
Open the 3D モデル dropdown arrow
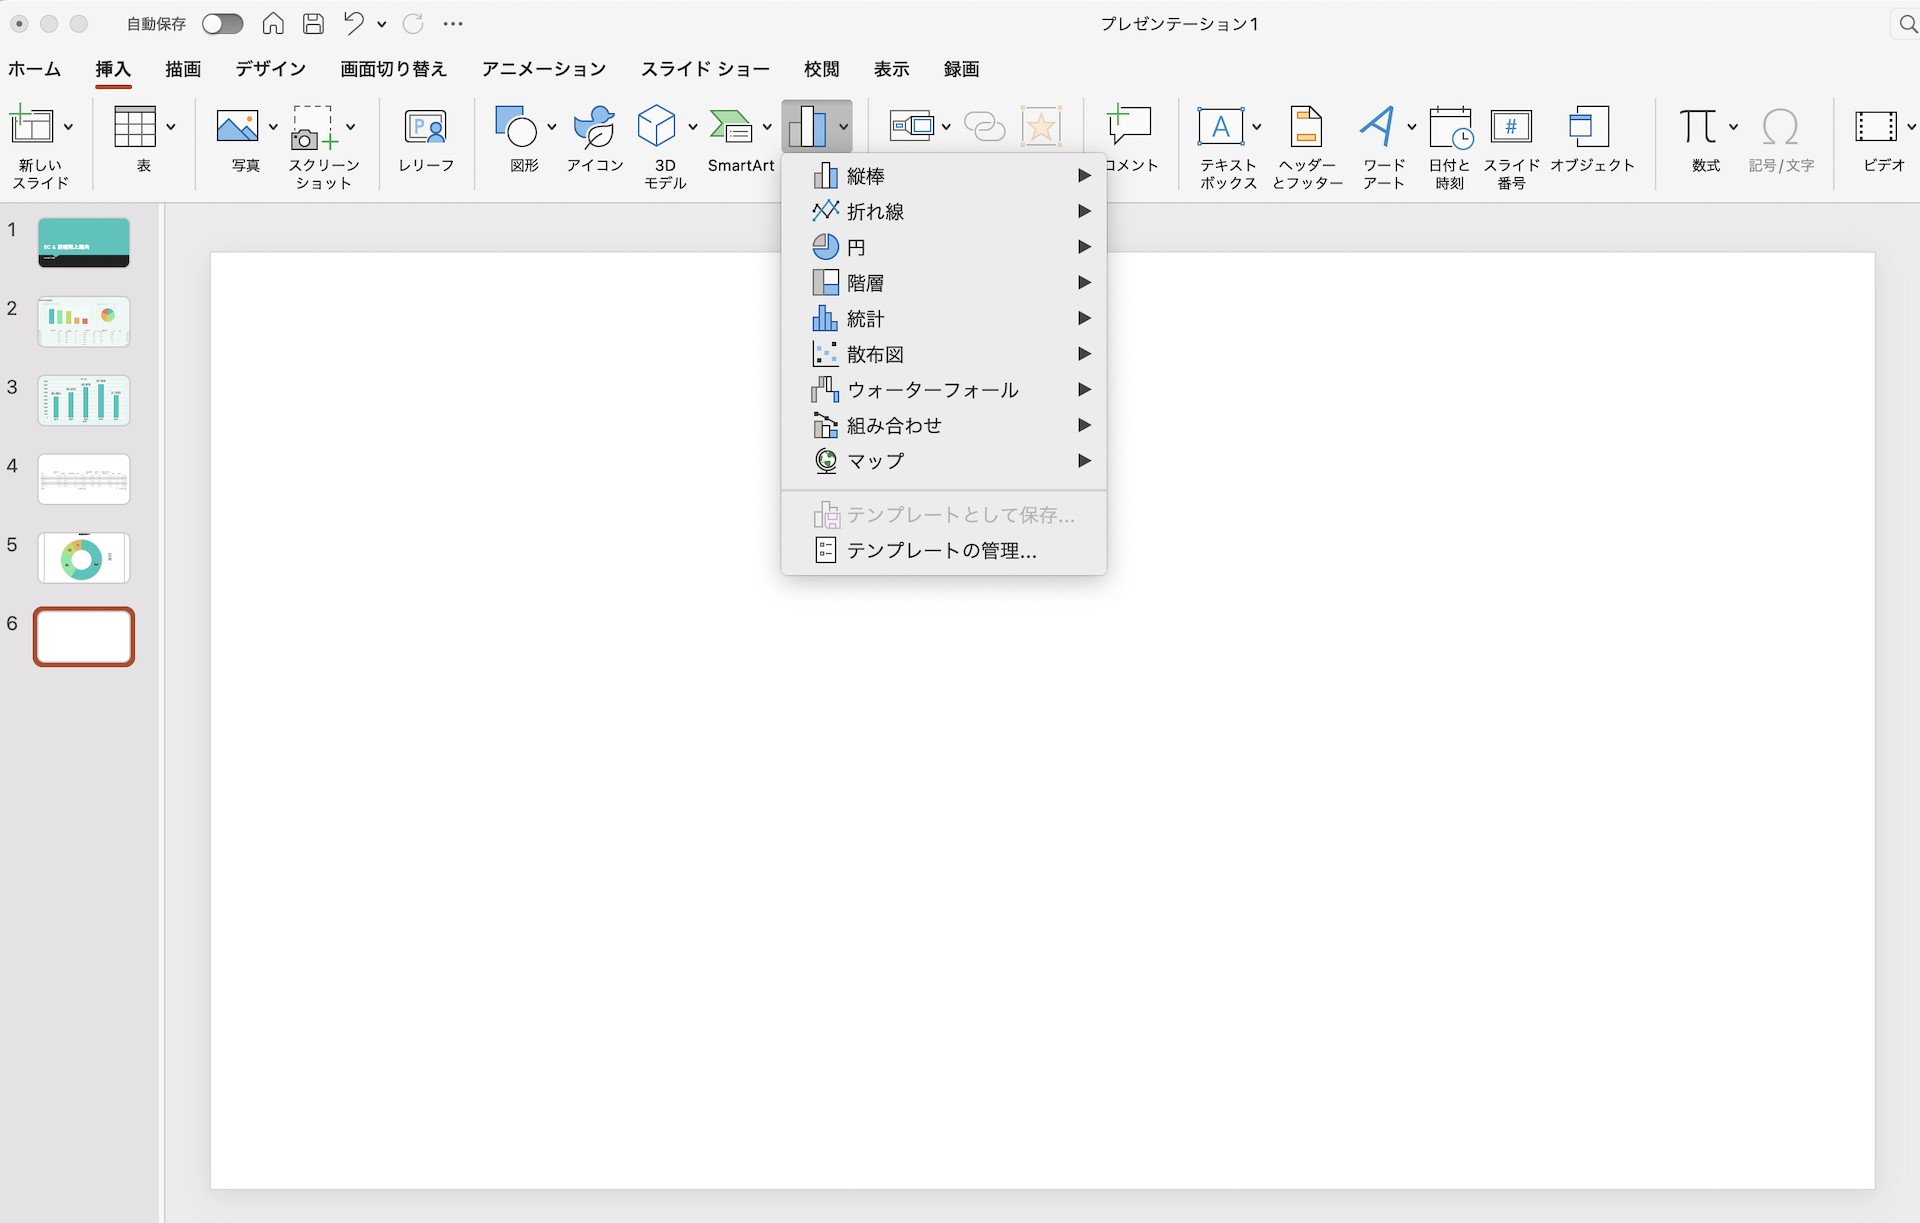(693, 127)
